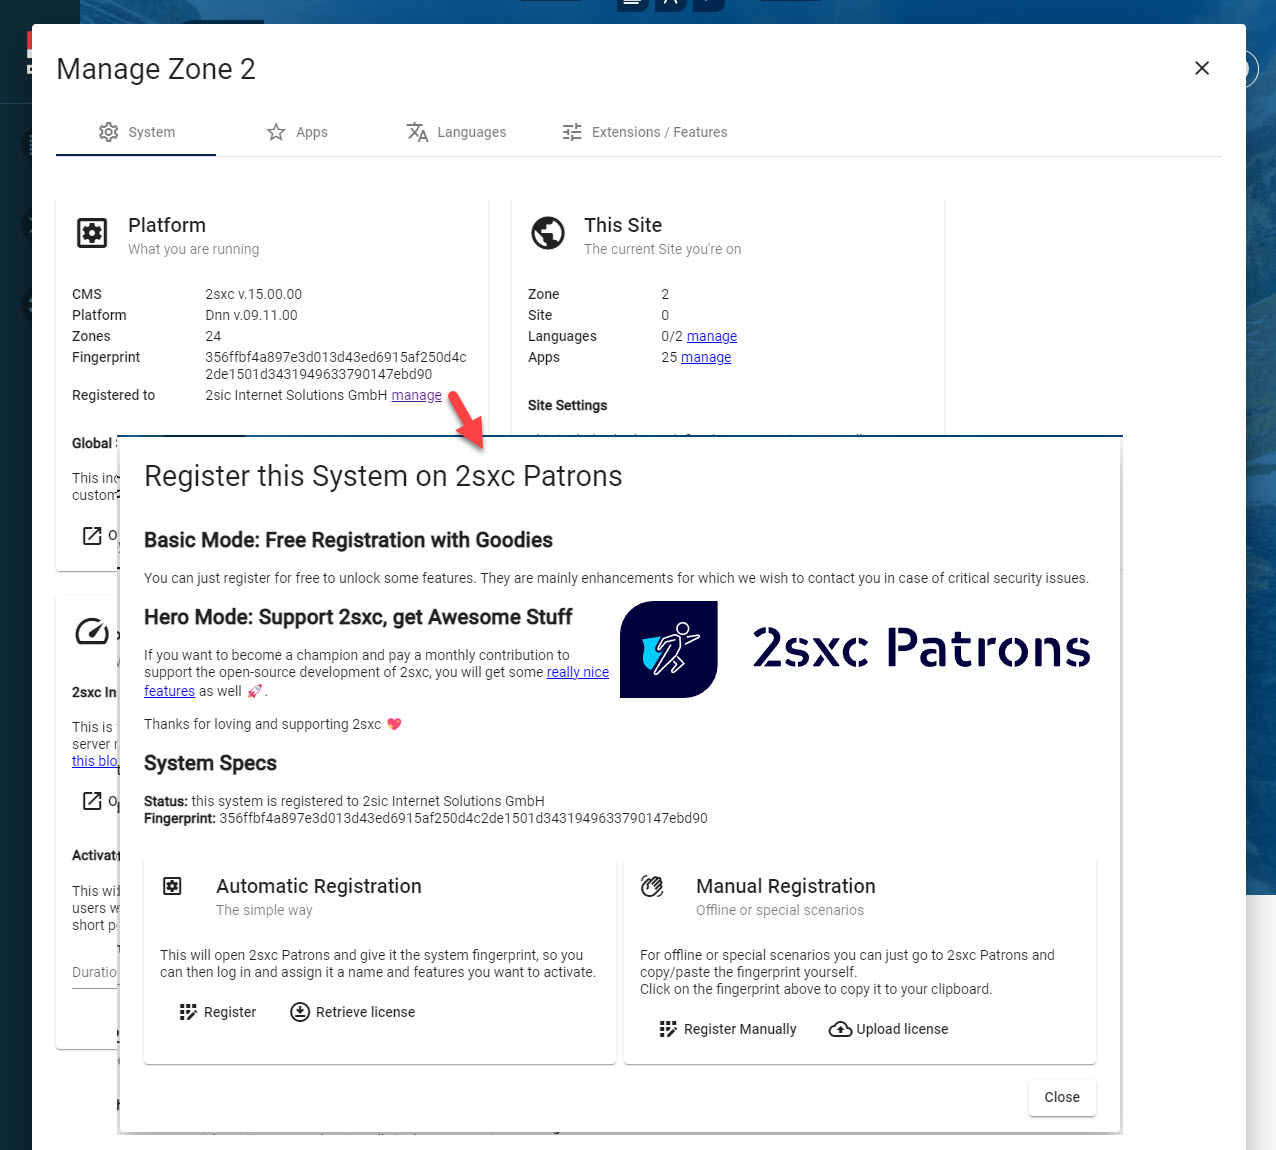The height and width of the screenshot is (1150, 1276).
Task: Switch to the Apps tab
Action: pyautogui.click(x=297, y=132)
